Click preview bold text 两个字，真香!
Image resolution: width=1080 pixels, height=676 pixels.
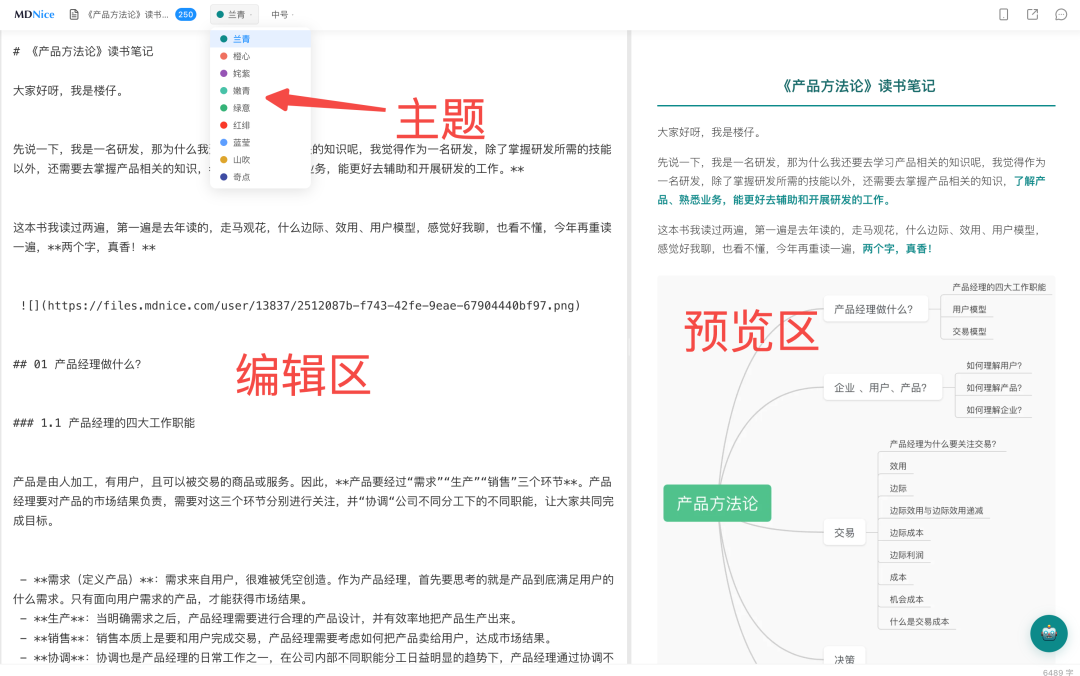[x=897, y=249]
